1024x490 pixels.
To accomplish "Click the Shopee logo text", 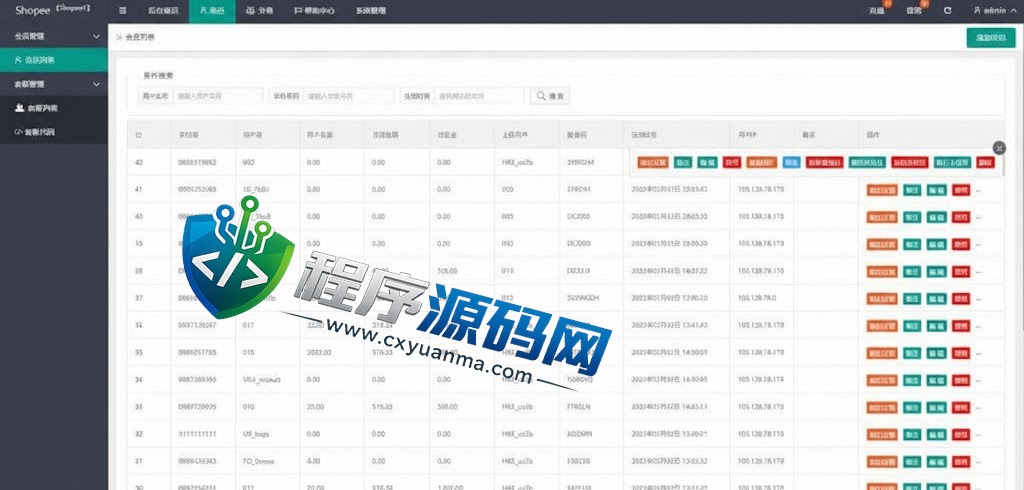I will pos(33,10).
